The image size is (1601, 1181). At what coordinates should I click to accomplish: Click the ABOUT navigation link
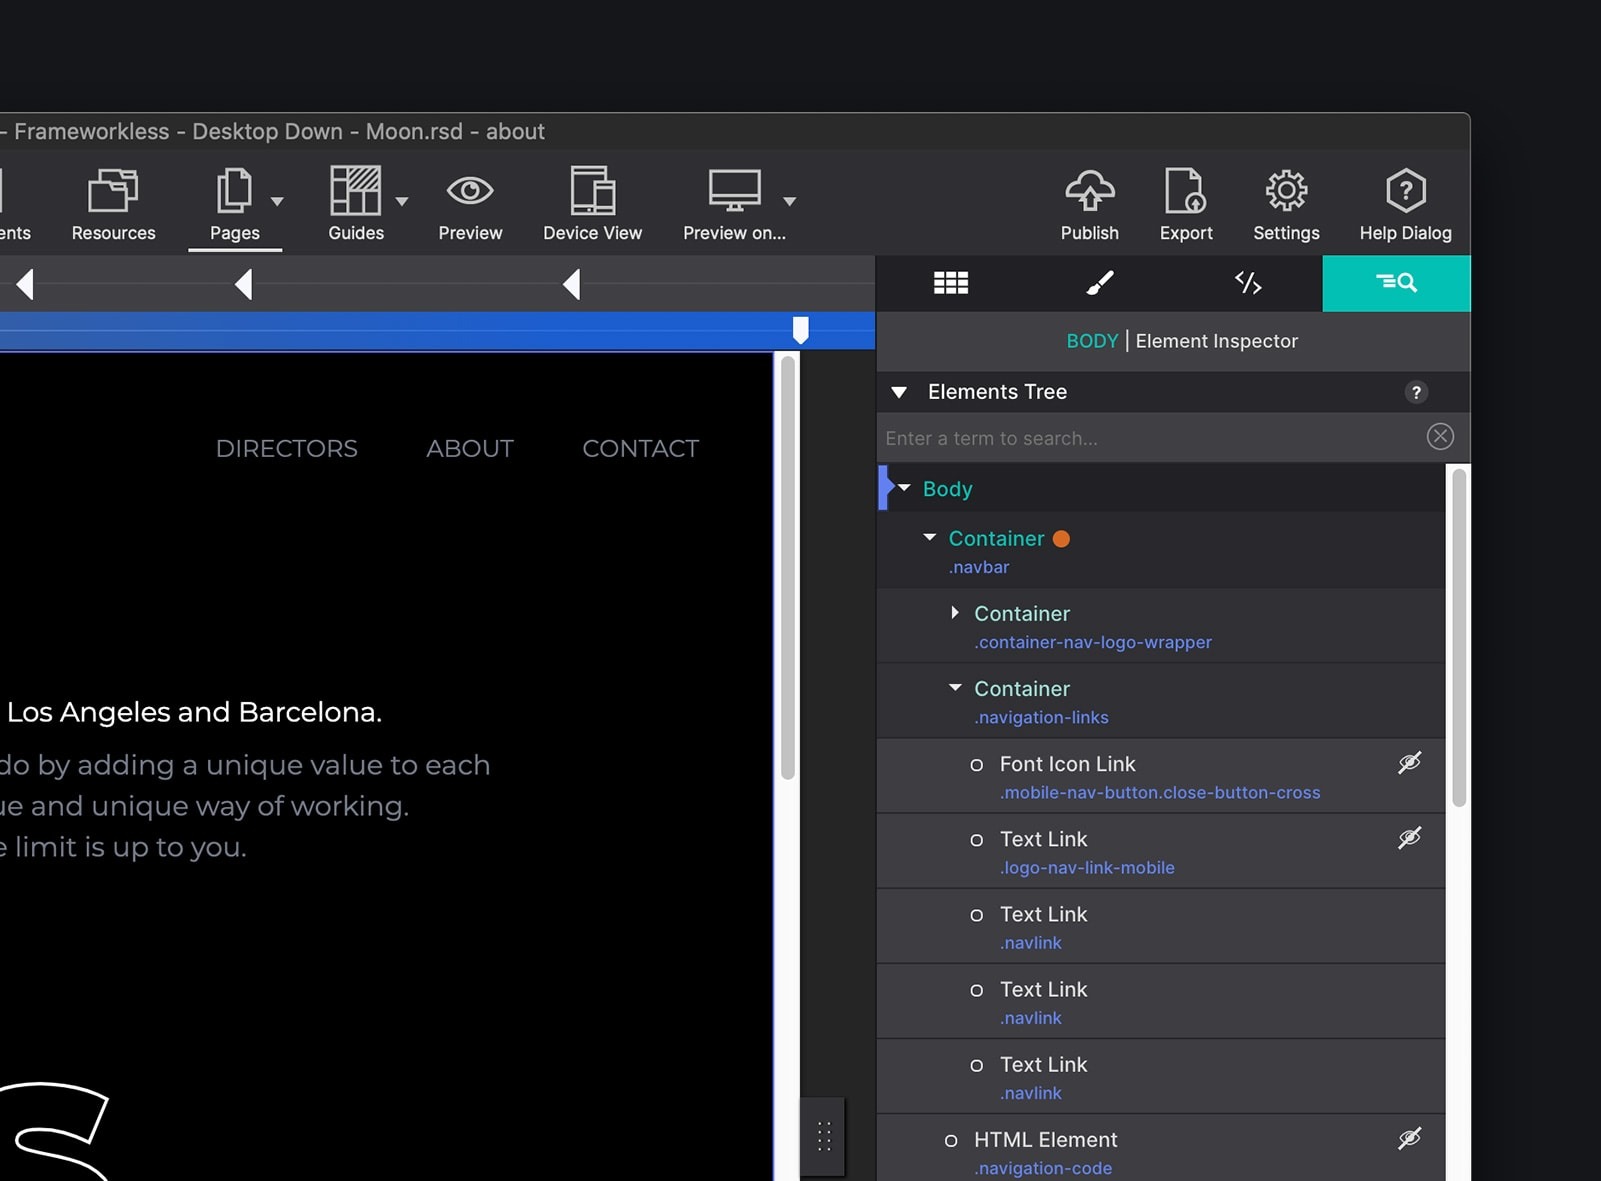point(470,449)
